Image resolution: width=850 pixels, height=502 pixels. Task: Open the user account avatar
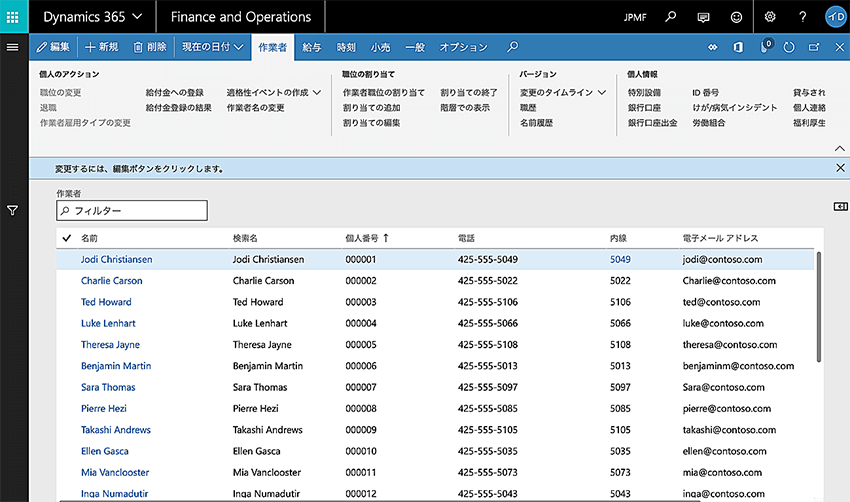pyautogui.click(x=835, y=17)
